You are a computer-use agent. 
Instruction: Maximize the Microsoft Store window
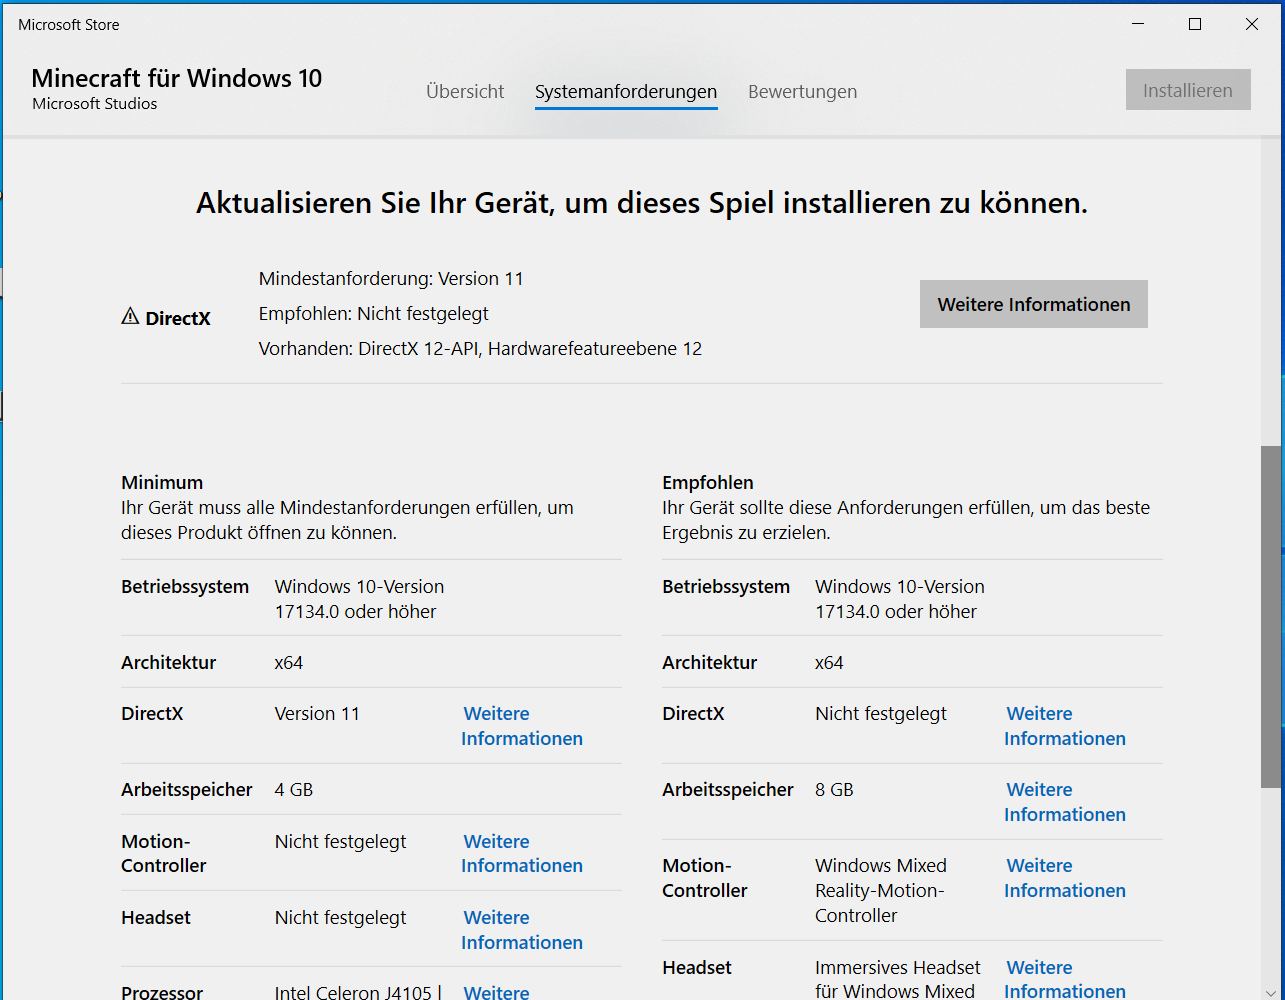(1195, 25)
